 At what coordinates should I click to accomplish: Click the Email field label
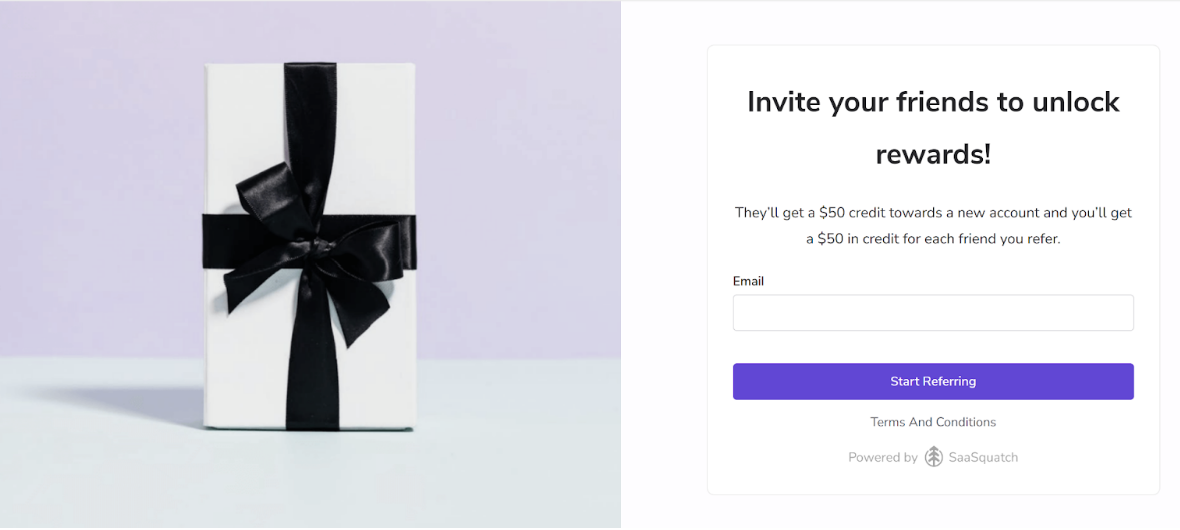(x=748, y=281)
